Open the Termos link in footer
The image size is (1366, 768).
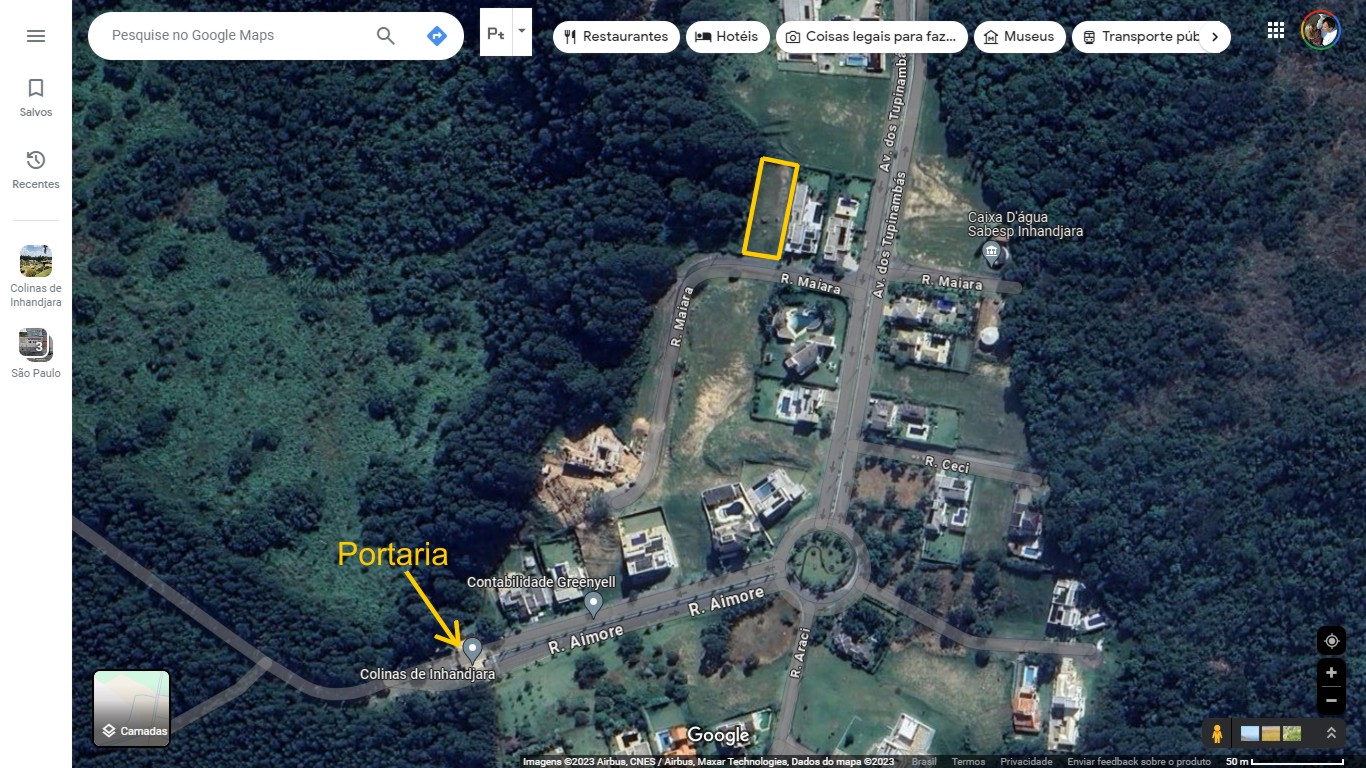[968, 762]
